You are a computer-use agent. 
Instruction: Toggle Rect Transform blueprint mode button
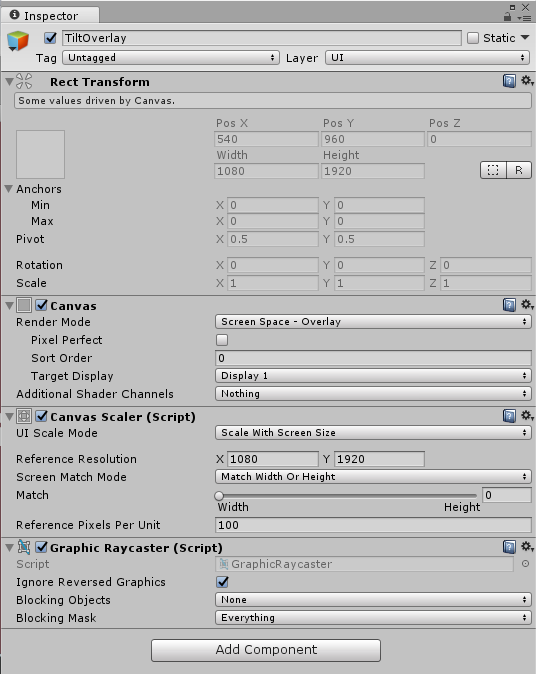(x=493, y=170)
